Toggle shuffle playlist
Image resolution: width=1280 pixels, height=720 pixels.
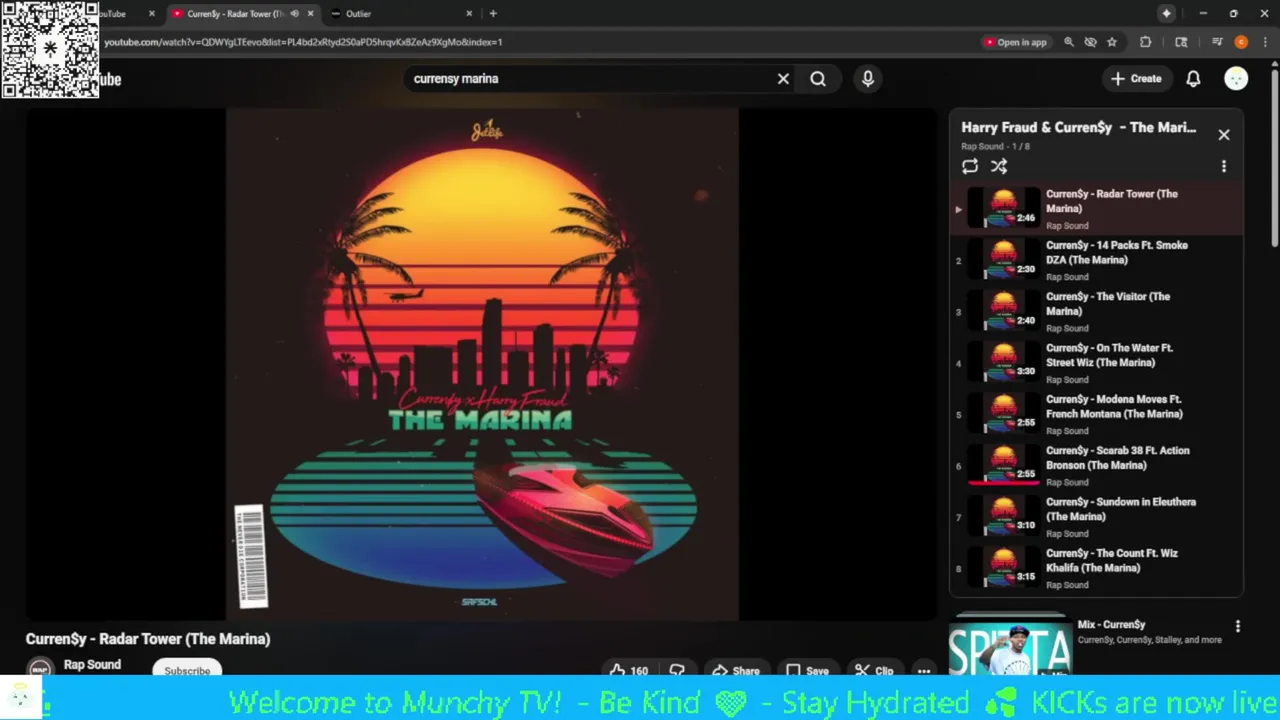(999, 167)
